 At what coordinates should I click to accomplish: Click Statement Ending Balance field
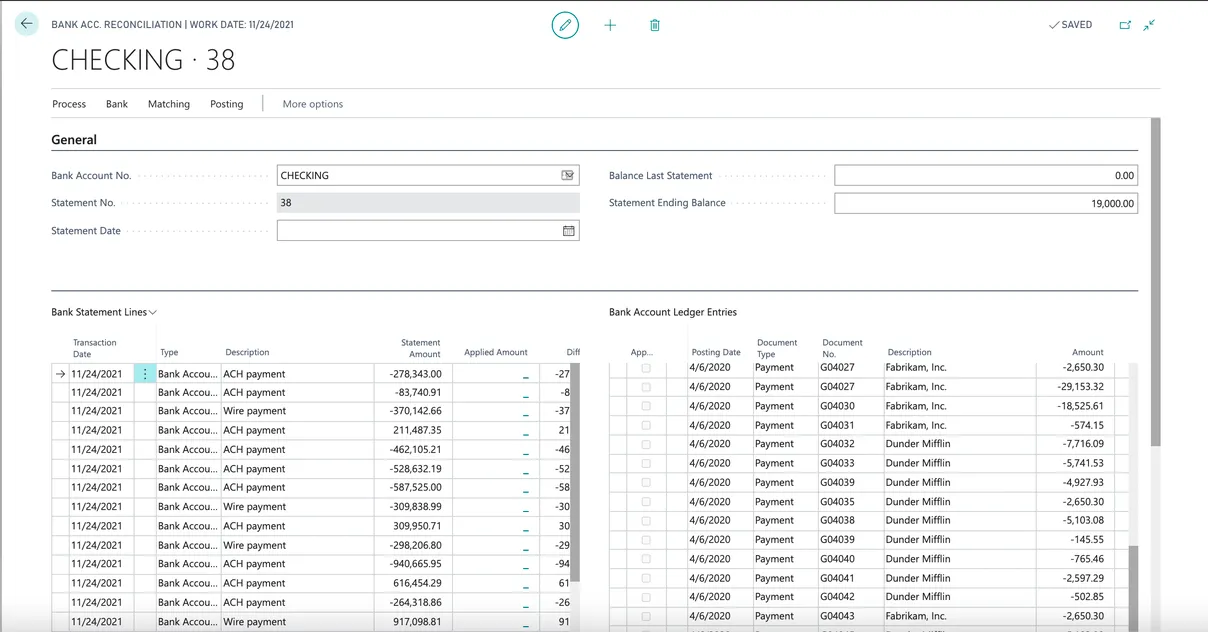pos(986,203)
